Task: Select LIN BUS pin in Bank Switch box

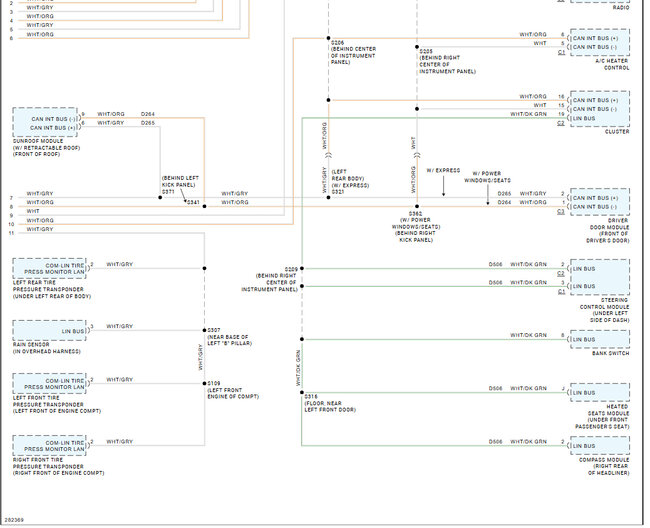Action: tap(584, 340)
